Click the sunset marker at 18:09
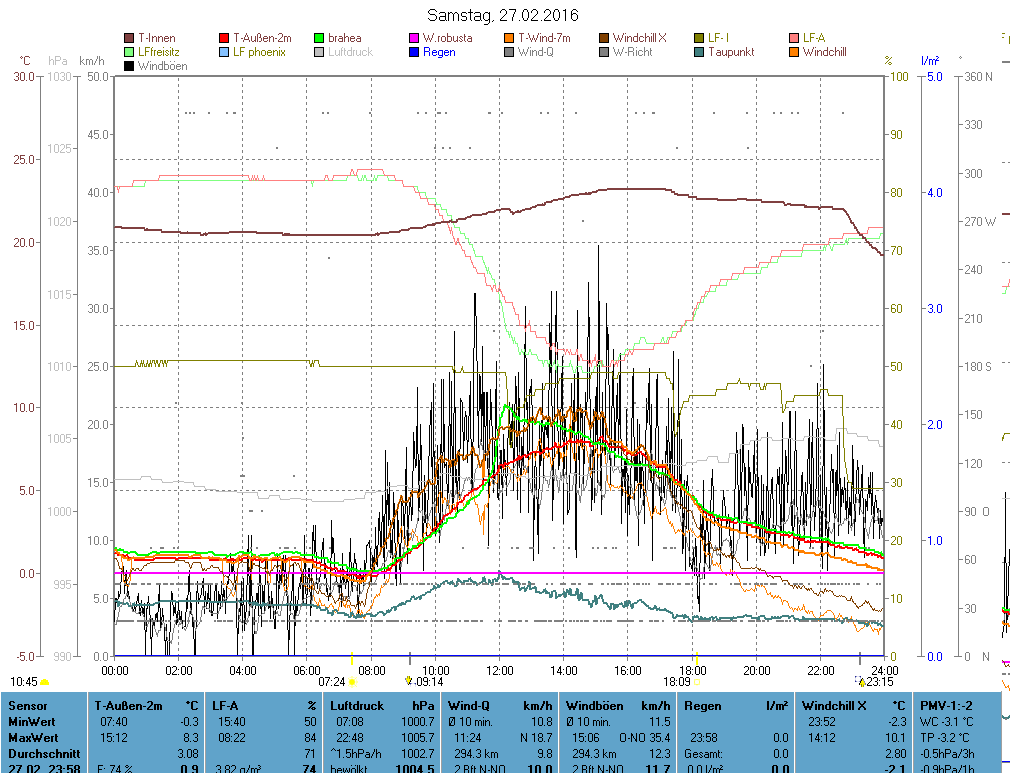 point(696,681)
